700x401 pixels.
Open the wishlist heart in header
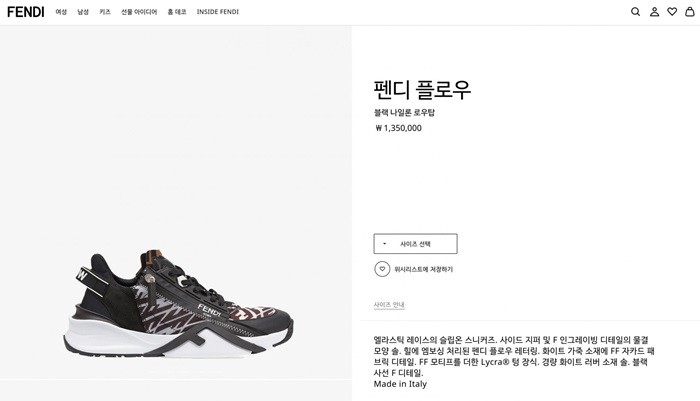pos(672,12)
